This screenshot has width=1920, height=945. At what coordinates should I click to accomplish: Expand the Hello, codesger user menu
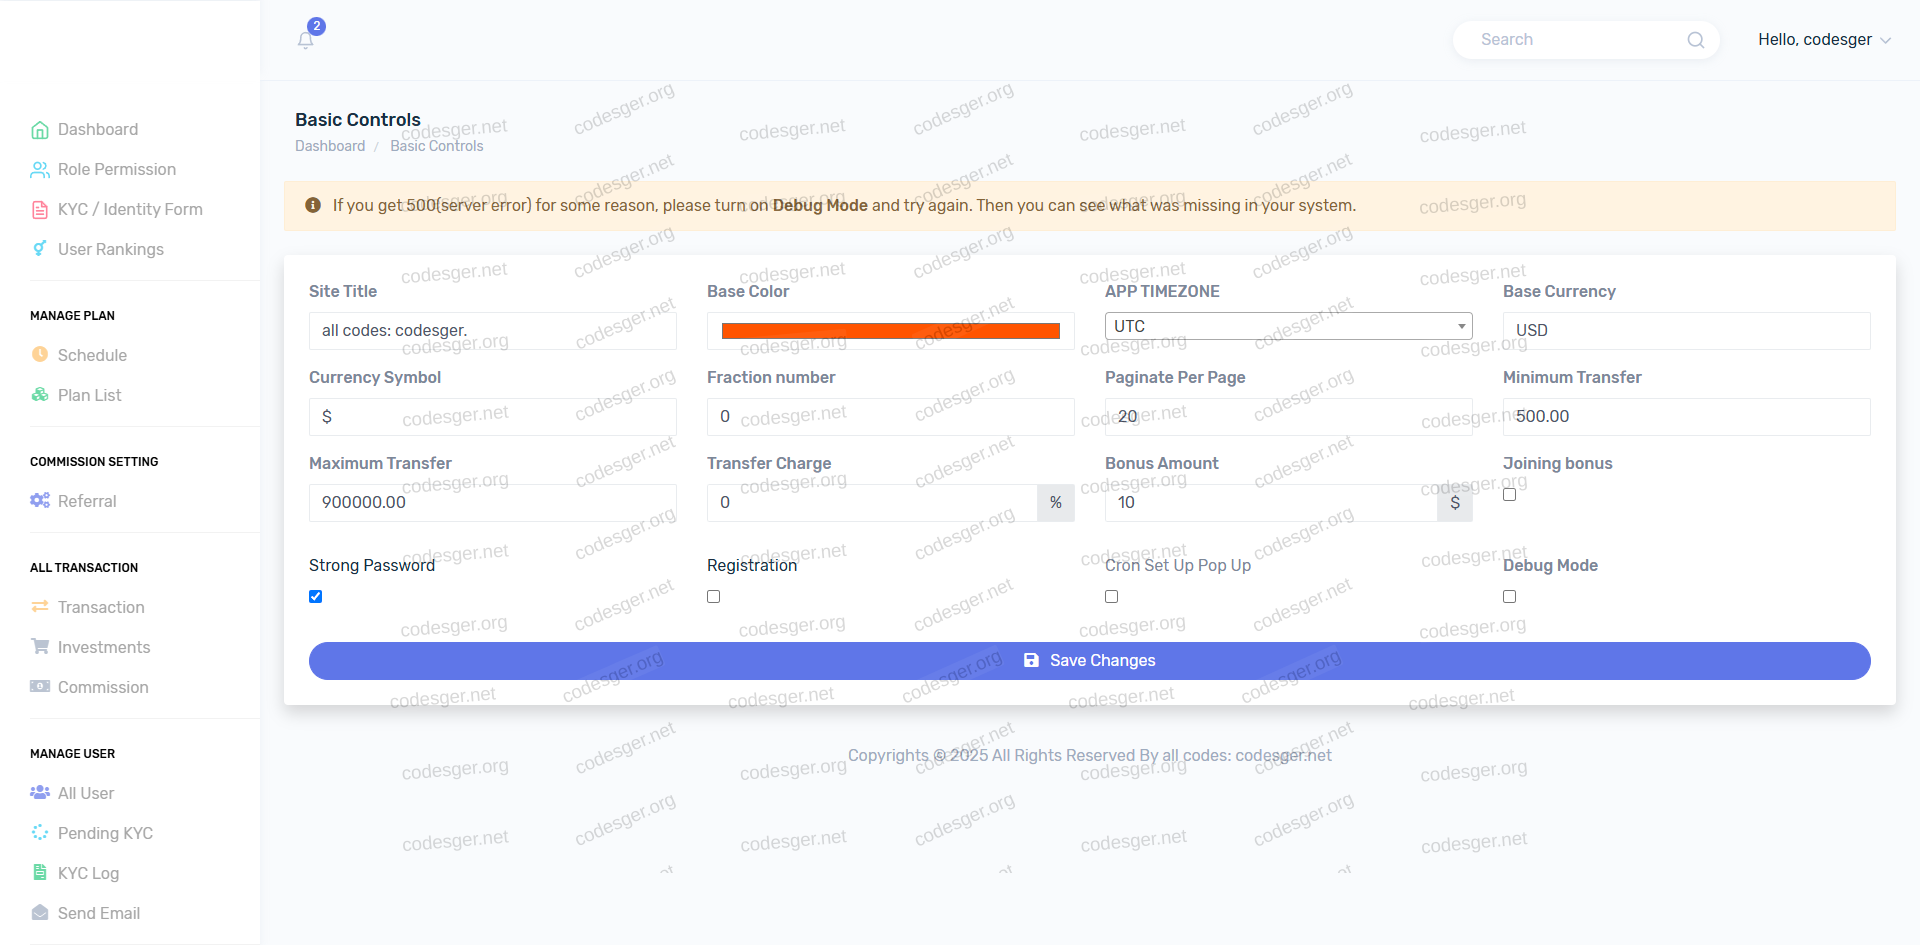[x=1824, y=40]
